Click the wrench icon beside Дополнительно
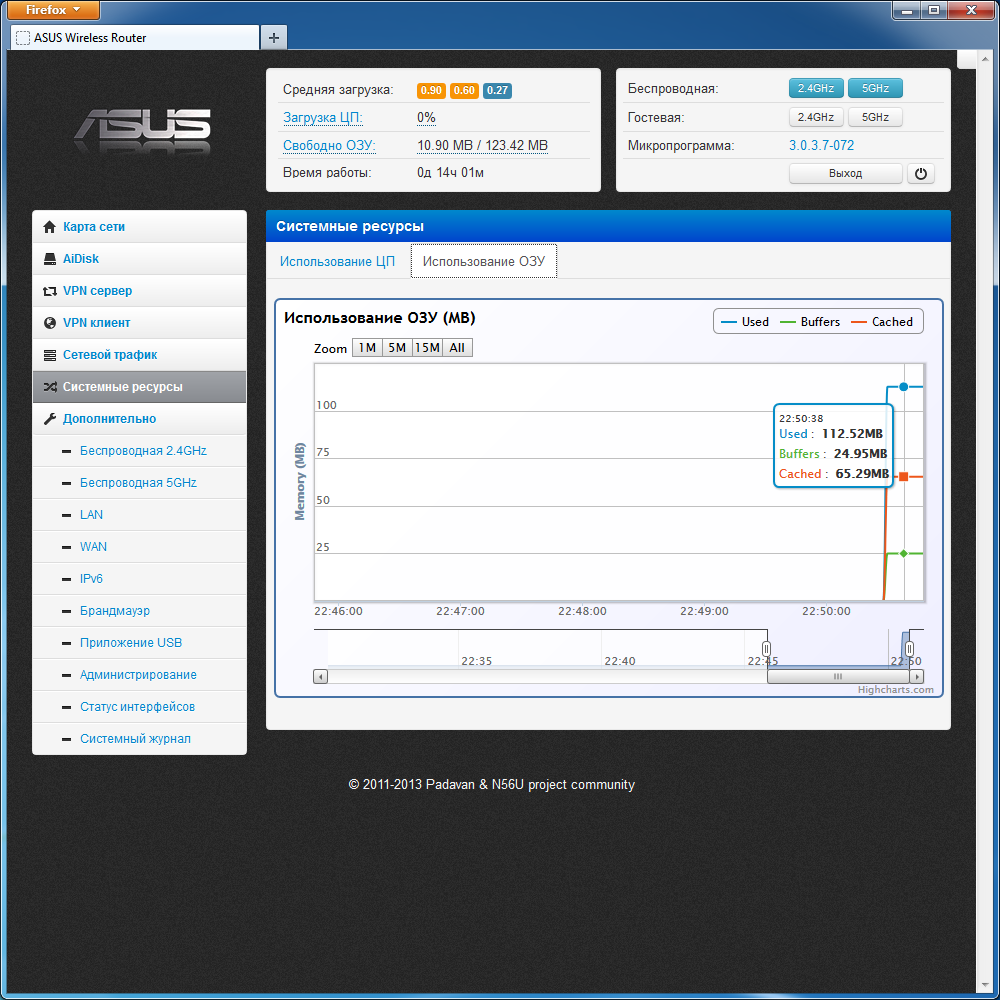1000x1000 pixels. [49, 418]
